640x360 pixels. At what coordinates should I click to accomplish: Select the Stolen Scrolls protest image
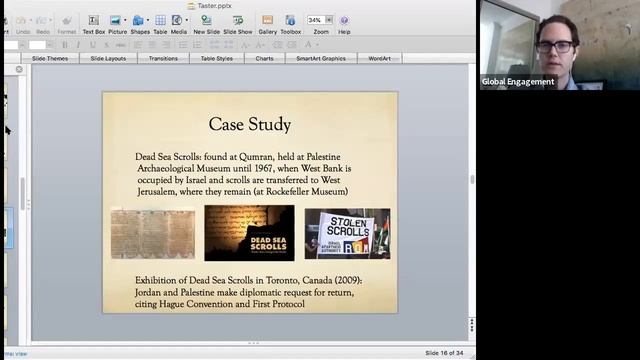tap(347, 234)
